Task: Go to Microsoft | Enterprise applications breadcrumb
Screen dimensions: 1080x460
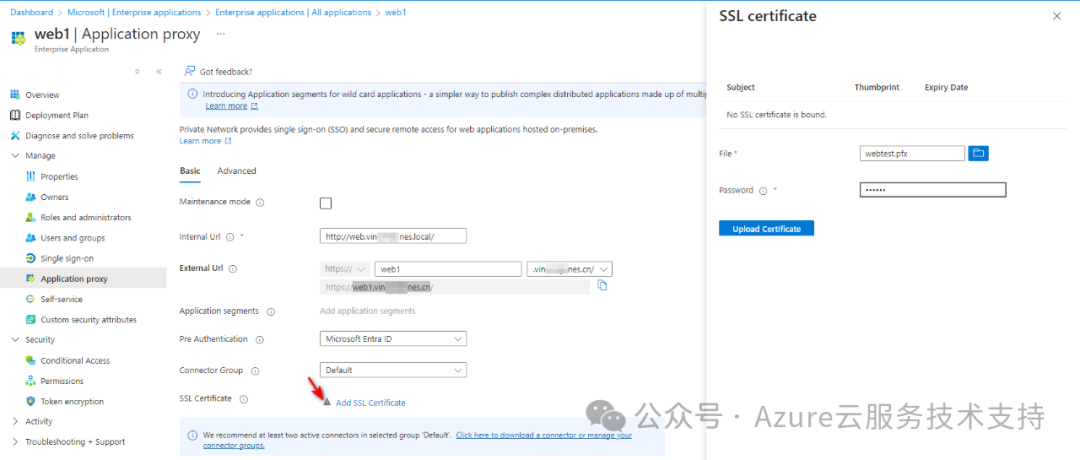Action: (x=134, y=12)
